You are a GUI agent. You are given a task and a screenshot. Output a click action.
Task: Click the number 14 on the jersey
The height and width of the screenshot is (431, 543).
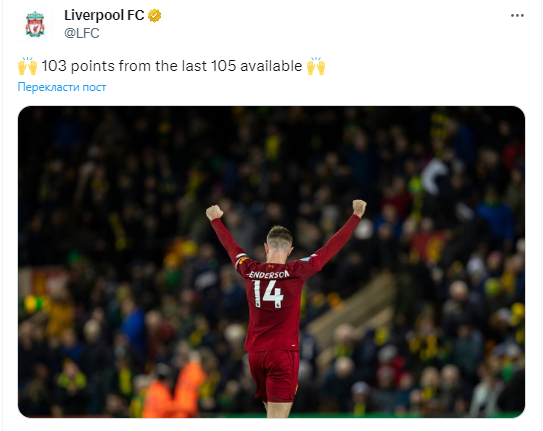(268, 294)
